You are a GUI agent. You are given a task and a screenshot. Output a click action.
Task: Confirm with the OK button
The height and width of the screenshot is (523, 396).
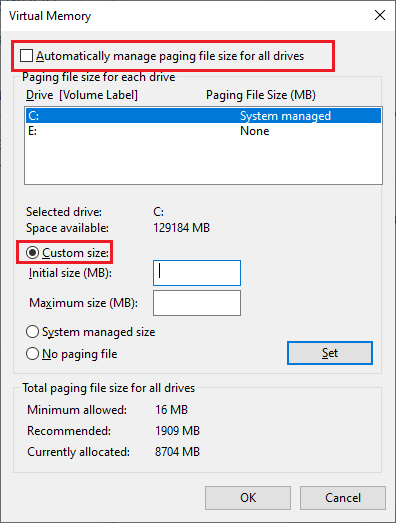[248, 498]
